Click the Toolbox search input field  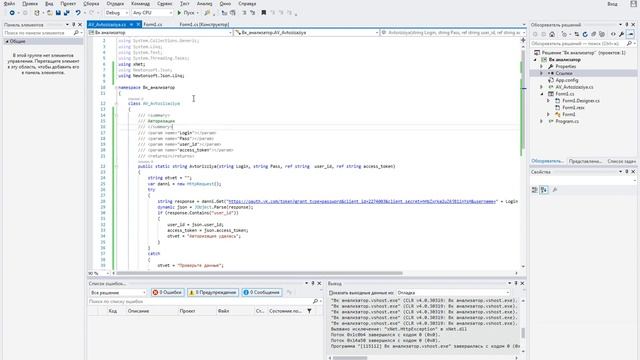[39, 33]
